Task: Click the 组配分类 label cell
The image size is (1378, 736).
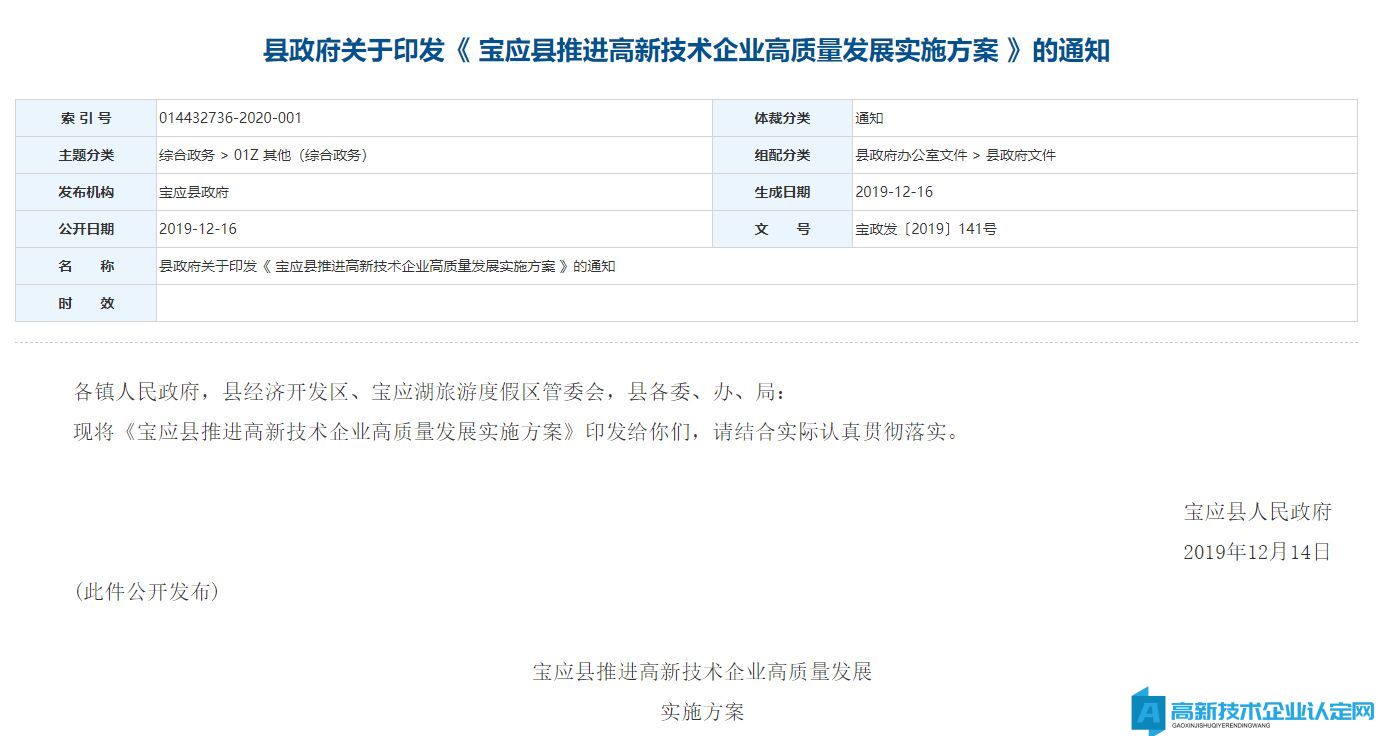Action: tap(782, 155)
